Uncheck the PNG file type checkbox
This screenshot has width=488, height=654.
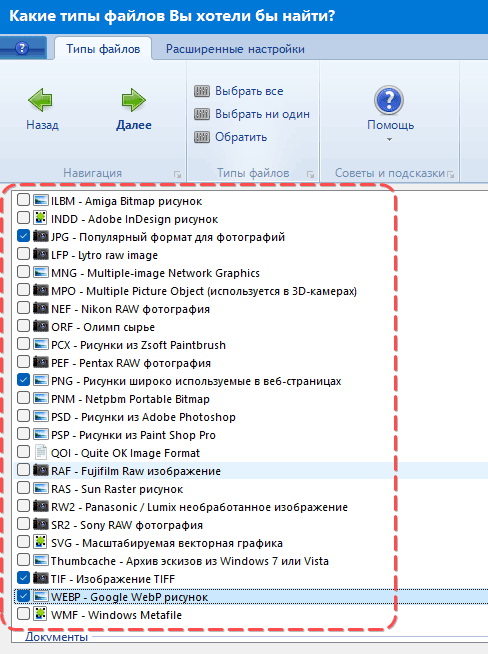(x=23, y=380)
